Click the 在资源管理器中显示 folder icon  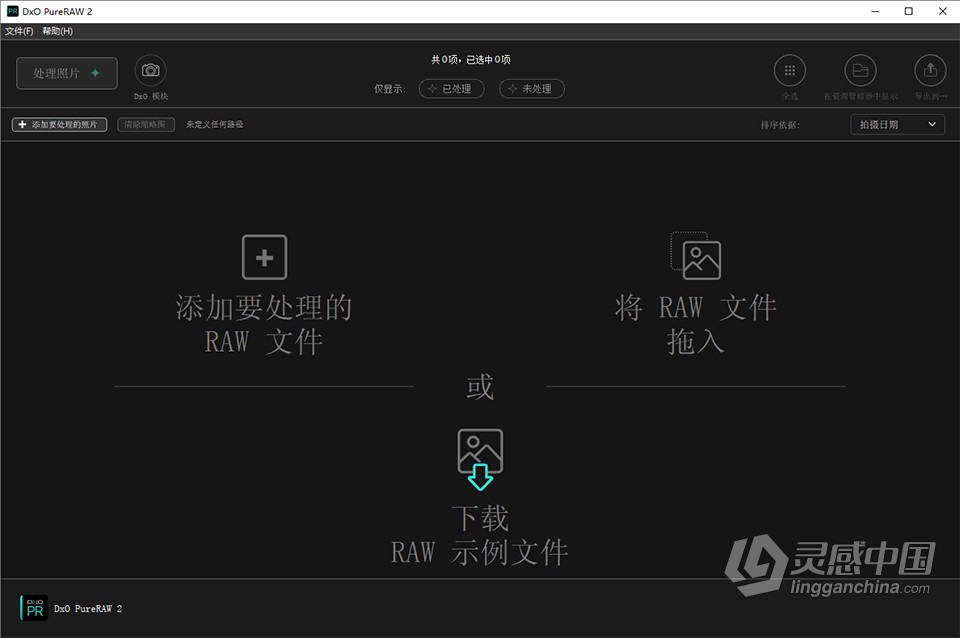click(x=860, y=70)
